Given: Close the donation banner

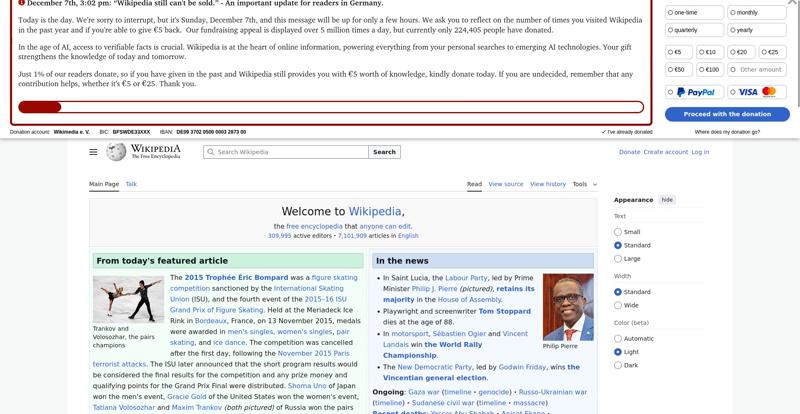Looking at the screenshot, I should coord(793,3).
